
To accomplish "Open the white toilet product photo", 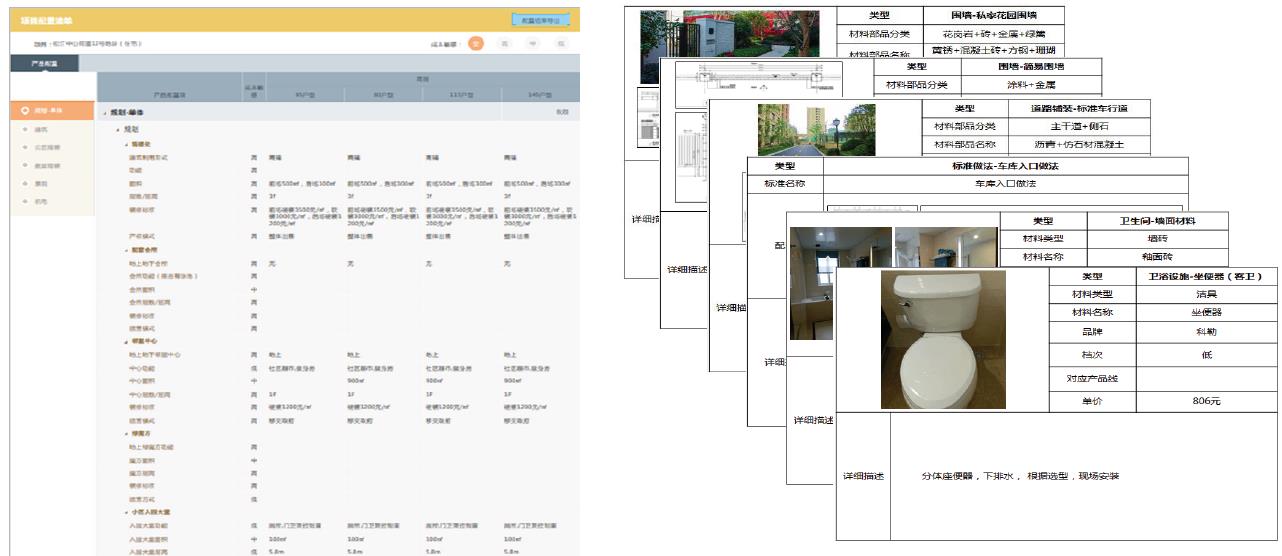I will 929,338.
